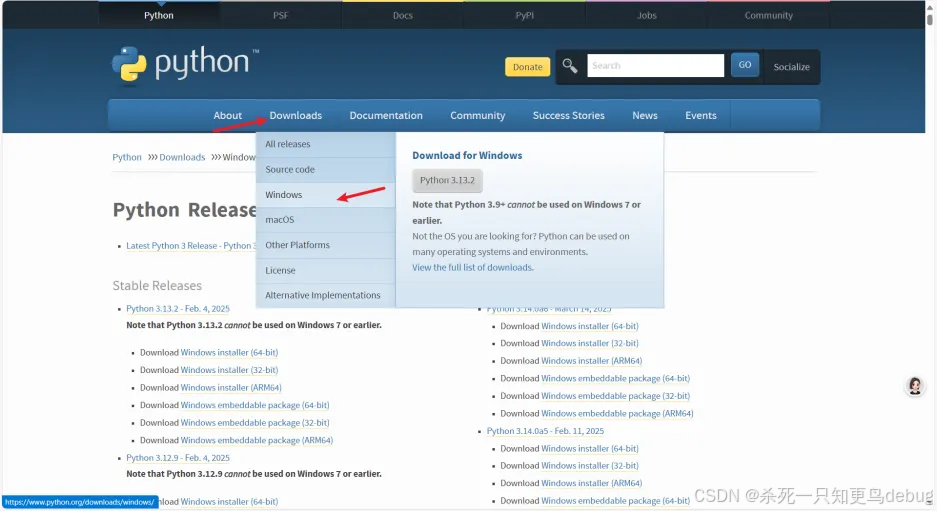This screenshot has height=511, width=937.
Task: Download 3.13.2 Windows embeddable package (64-bit)
Action: coord(255,405)
